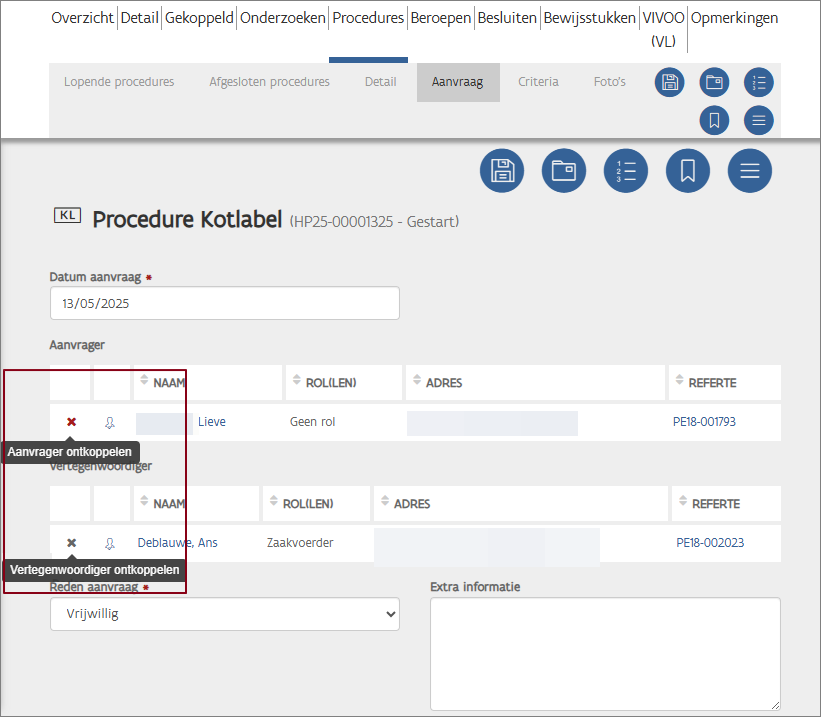Unlink applicant with the red X icon

pyautogui.click(x=71, y=422)
